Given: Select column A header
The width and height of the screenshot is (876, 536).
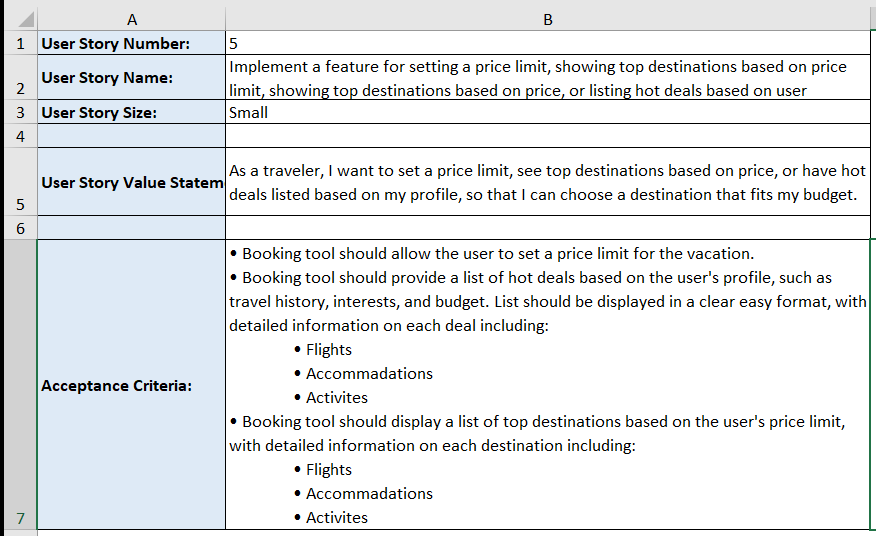Looking at the screenshot, I should pos(131,20).
